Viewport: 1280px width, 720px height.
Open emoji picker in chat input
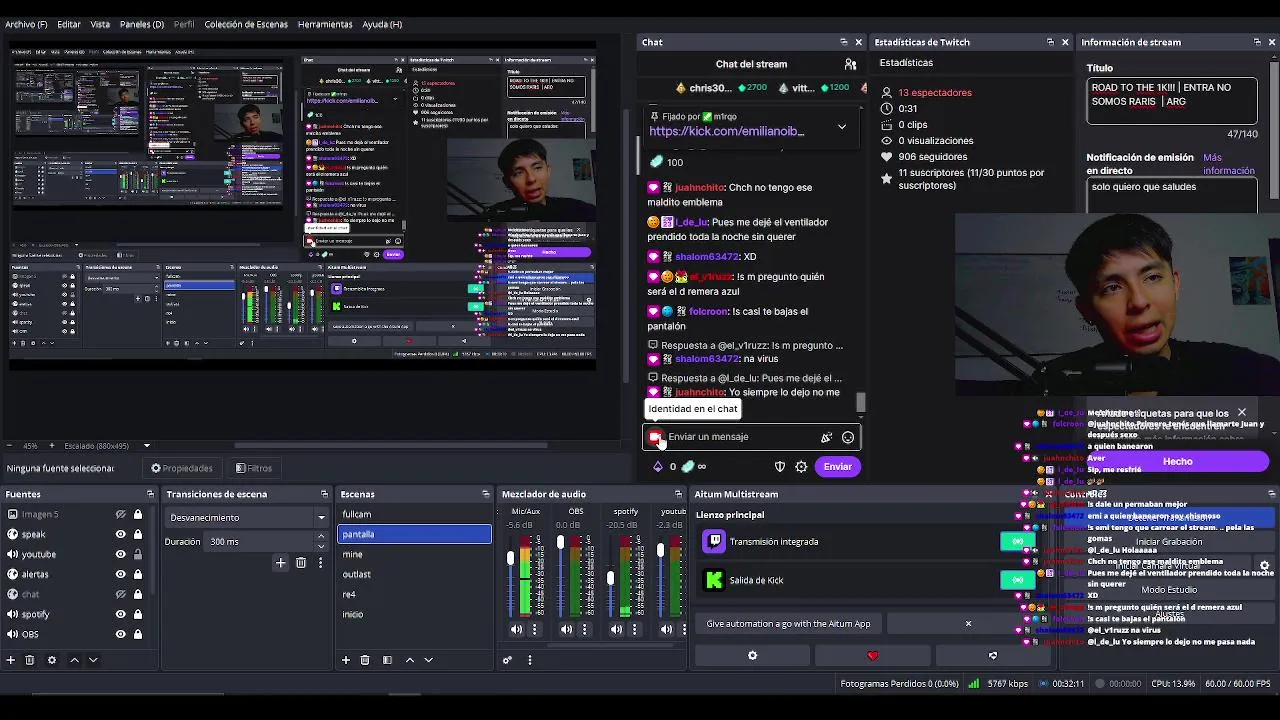[848, 437]
